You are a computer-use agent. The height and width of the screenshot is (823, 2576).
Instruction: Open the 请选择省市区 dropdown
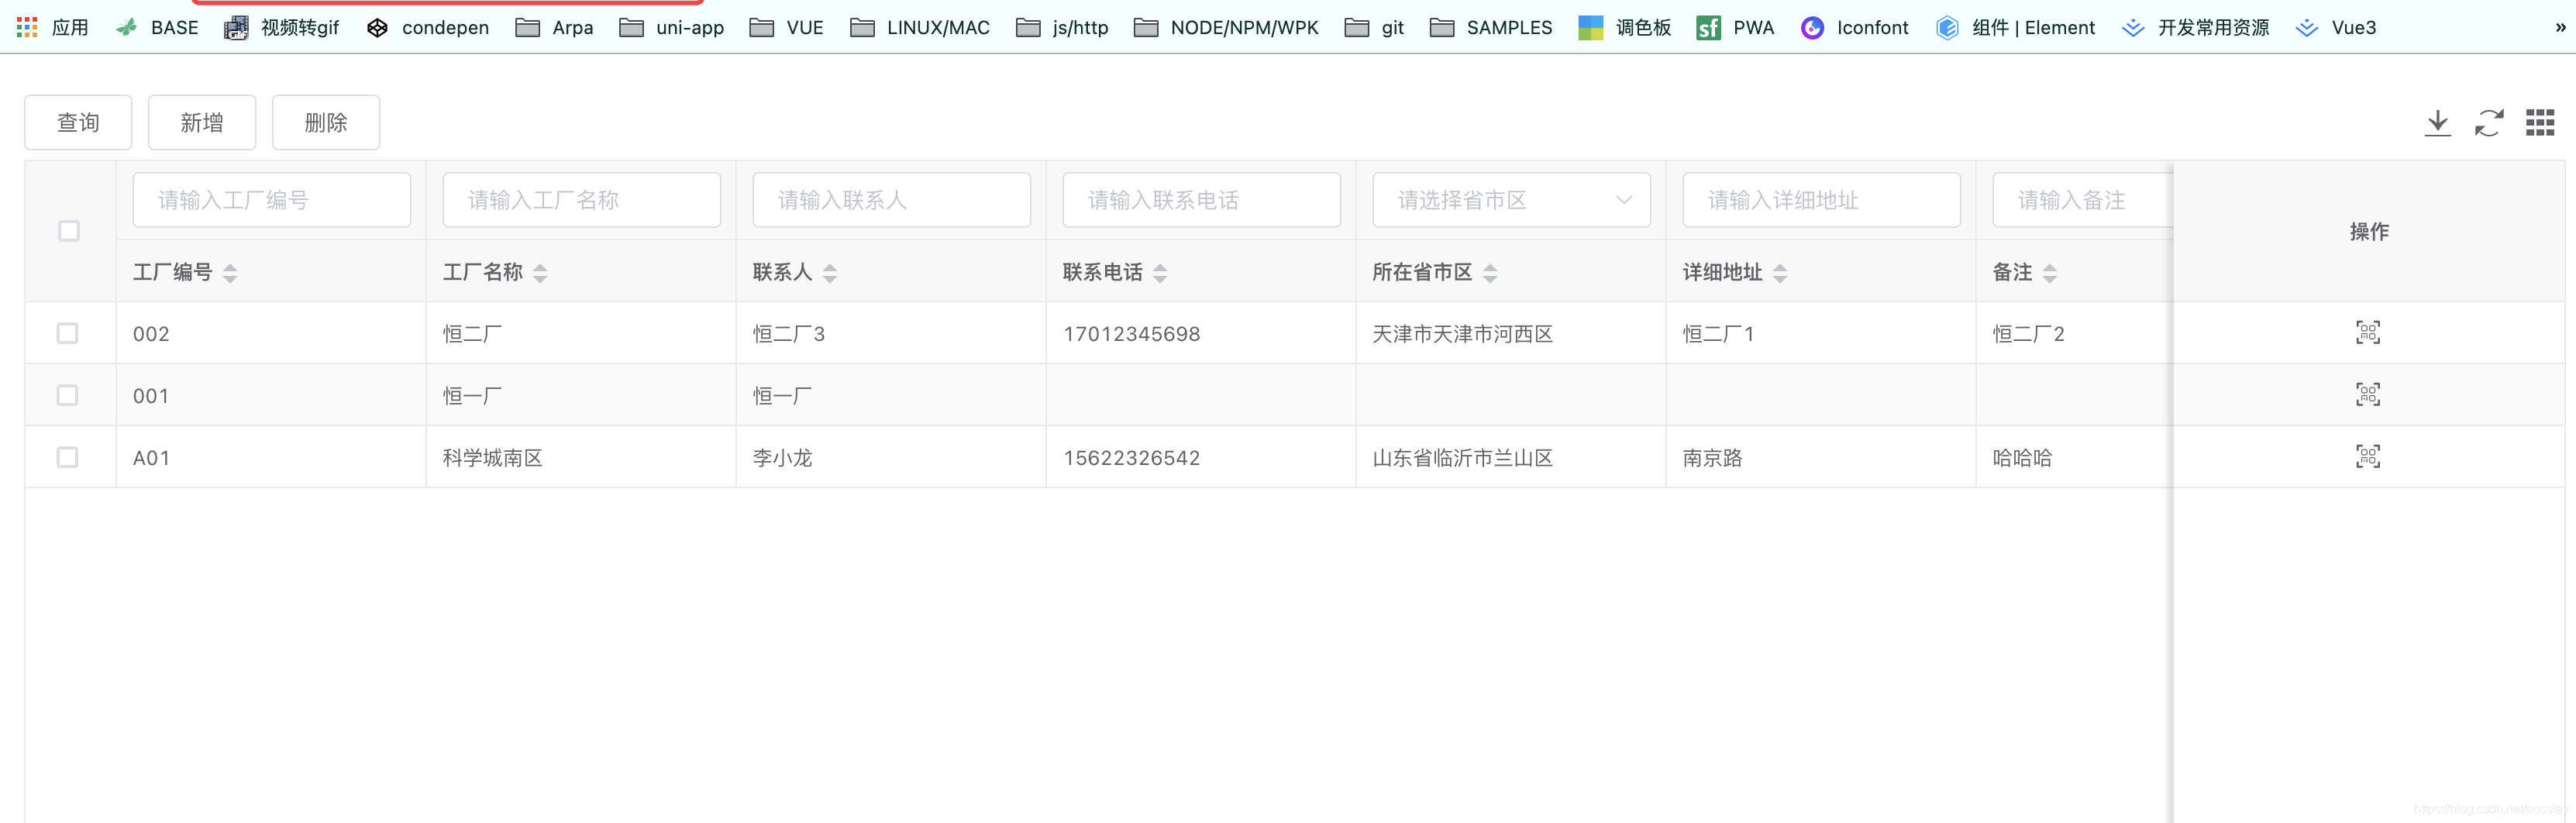pyautogui.click(x=1511, y=200)
